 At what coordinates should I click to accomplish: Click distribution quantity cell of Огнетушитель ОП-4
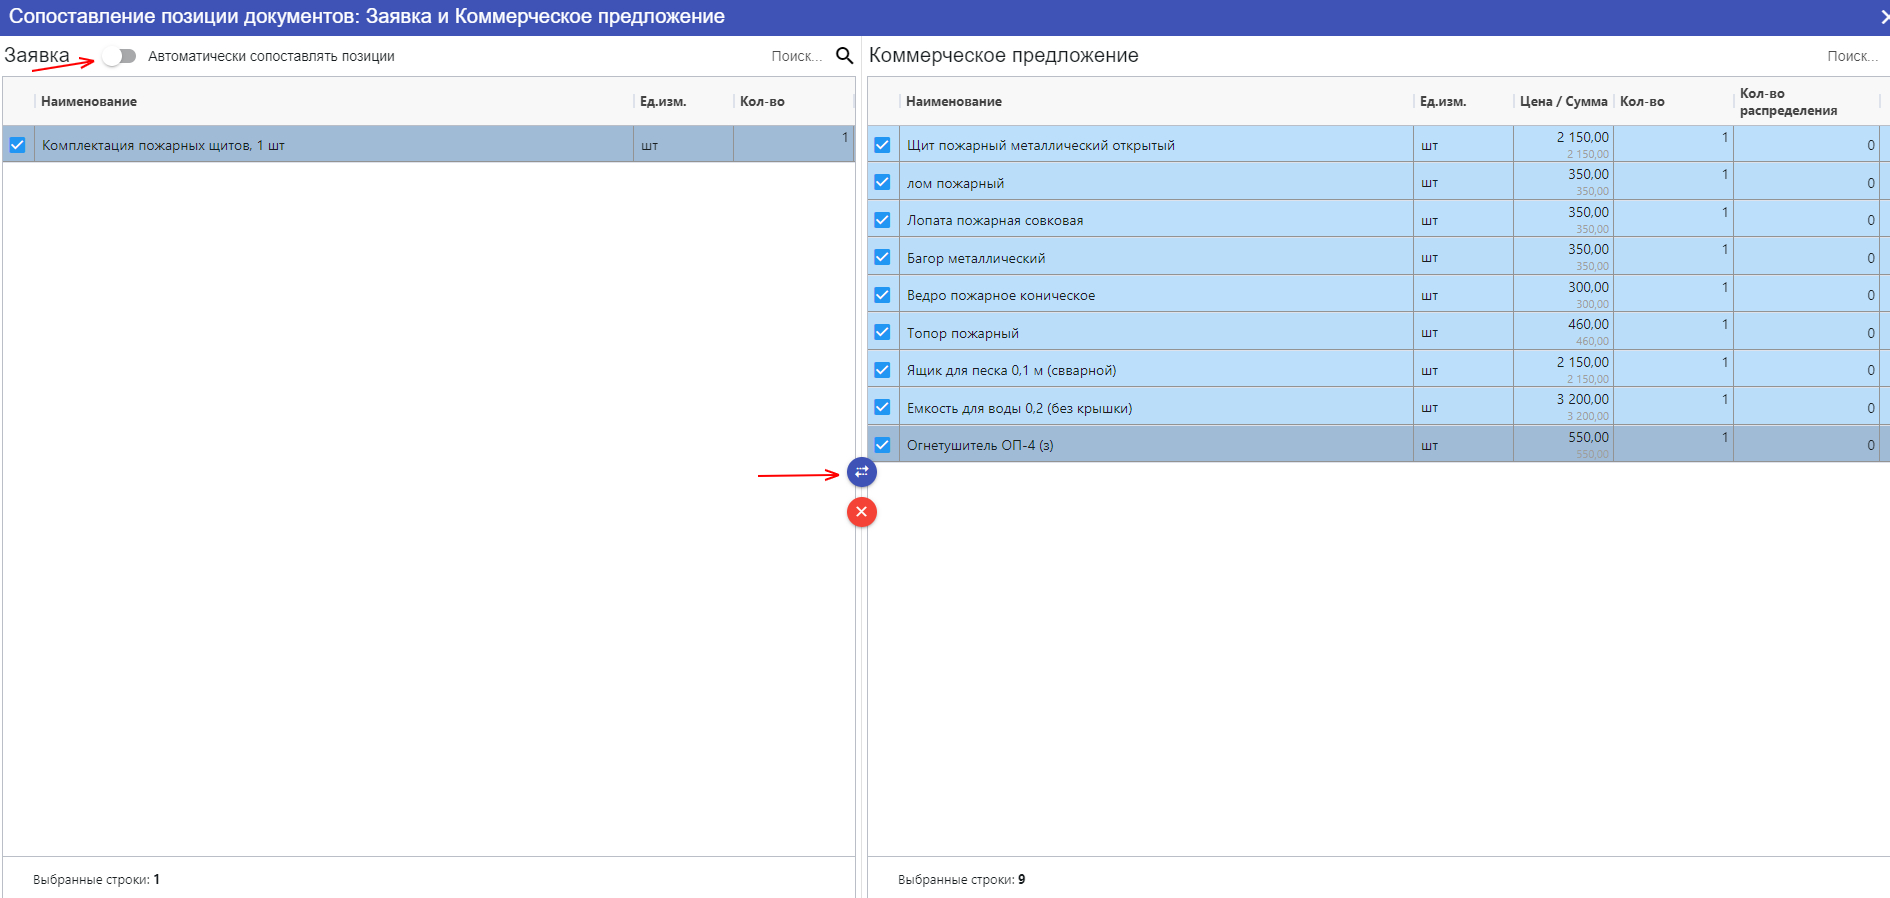(1806, 445)
